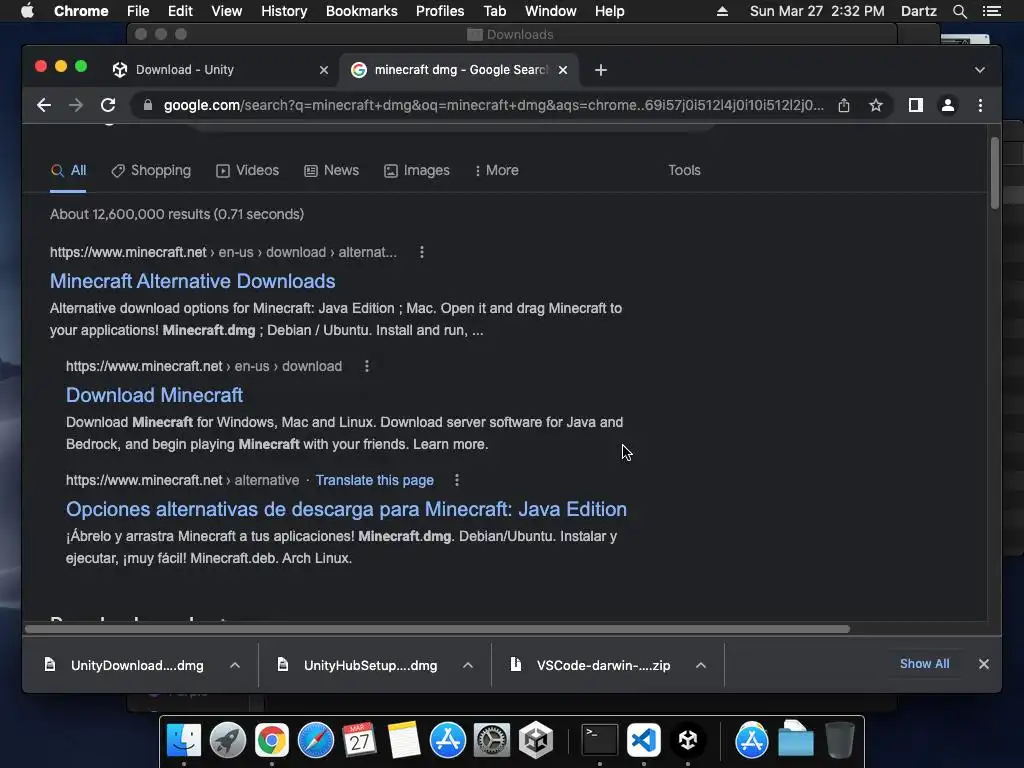Click the forward navigation arrow

click(x=76, y=105)
